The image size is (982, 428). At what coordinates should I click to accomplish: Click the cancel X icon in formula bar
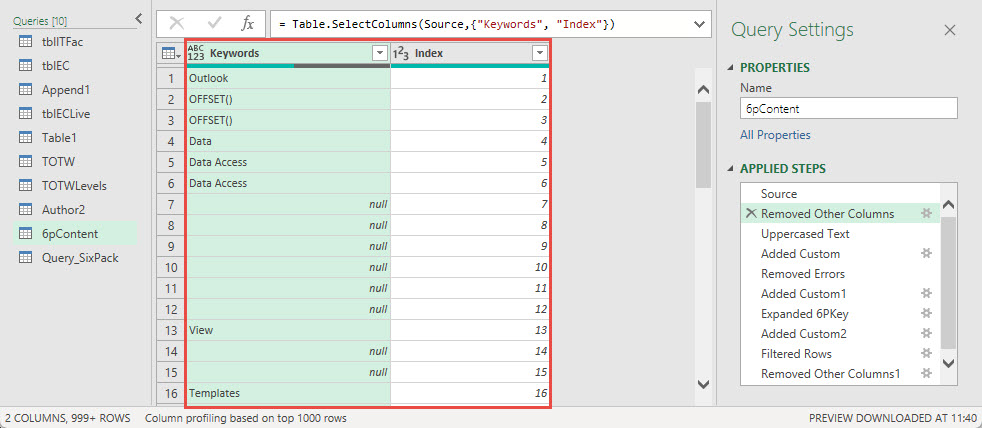tap(177, 23)
